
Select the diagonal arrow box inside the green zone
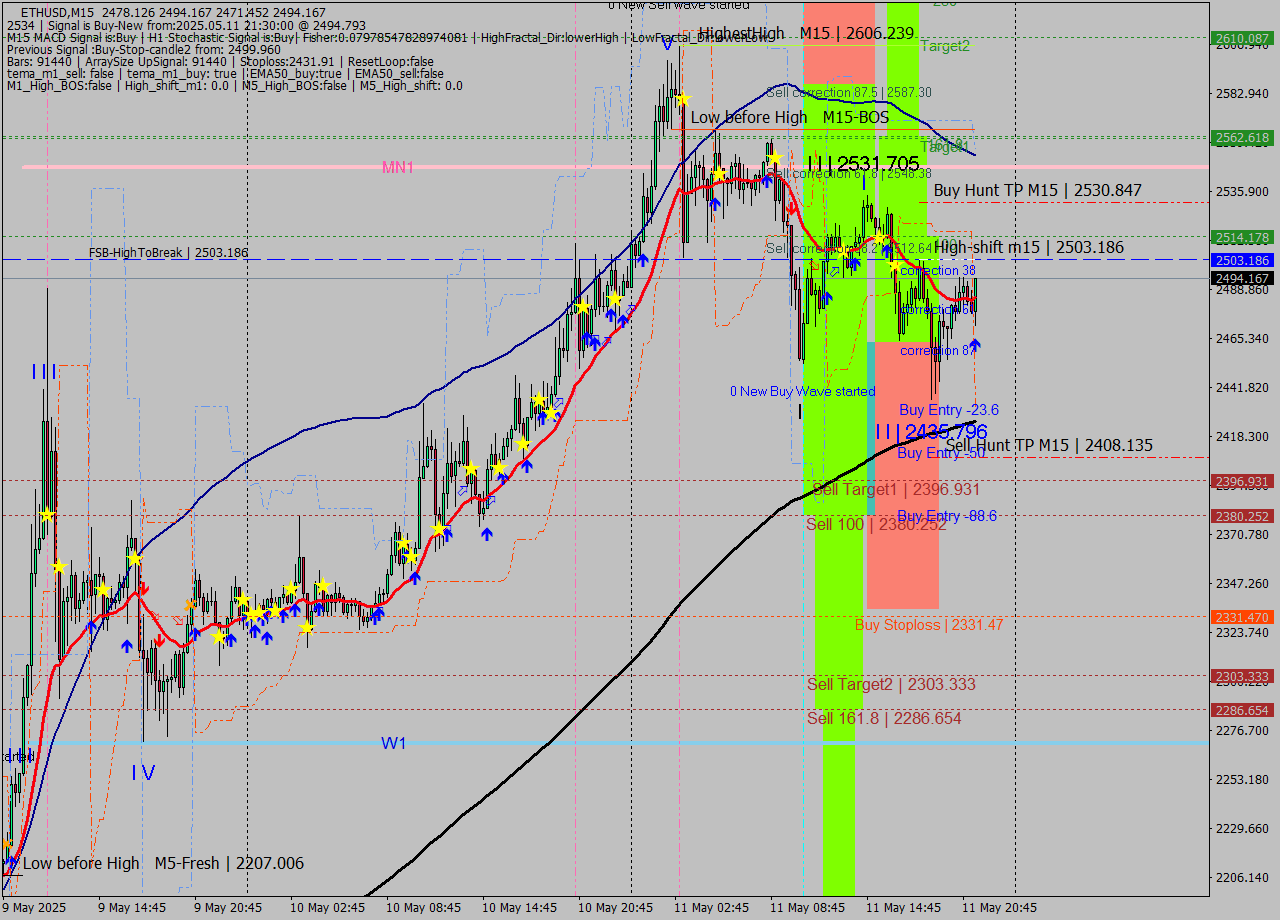click(834, 271)
